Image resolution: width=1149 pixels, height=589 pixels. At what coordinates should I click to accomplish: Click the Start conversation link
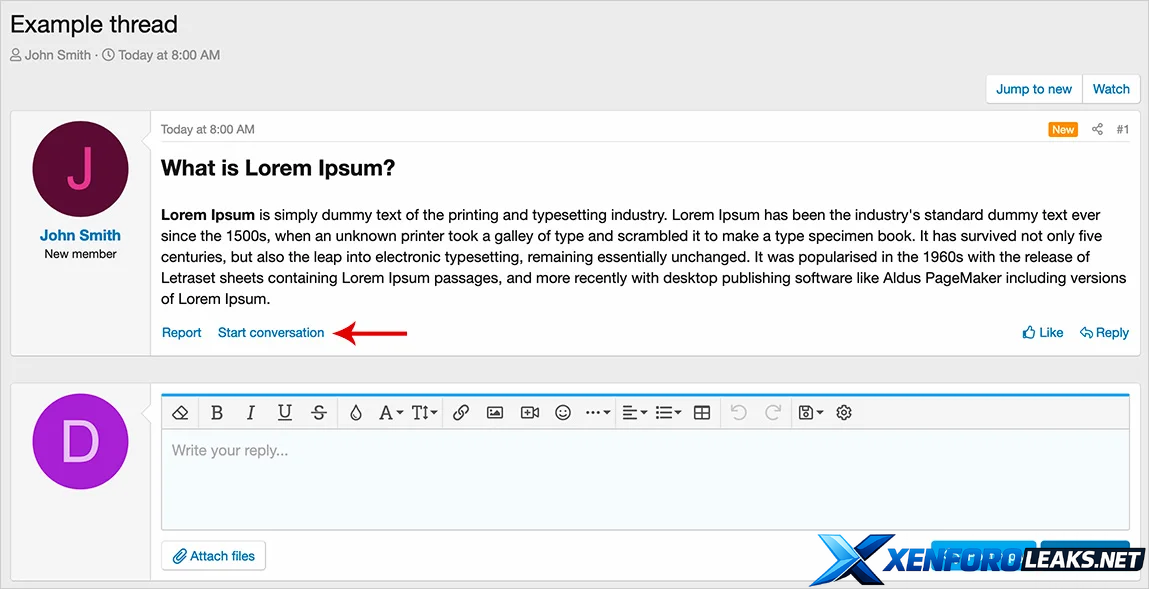[271, 333]
